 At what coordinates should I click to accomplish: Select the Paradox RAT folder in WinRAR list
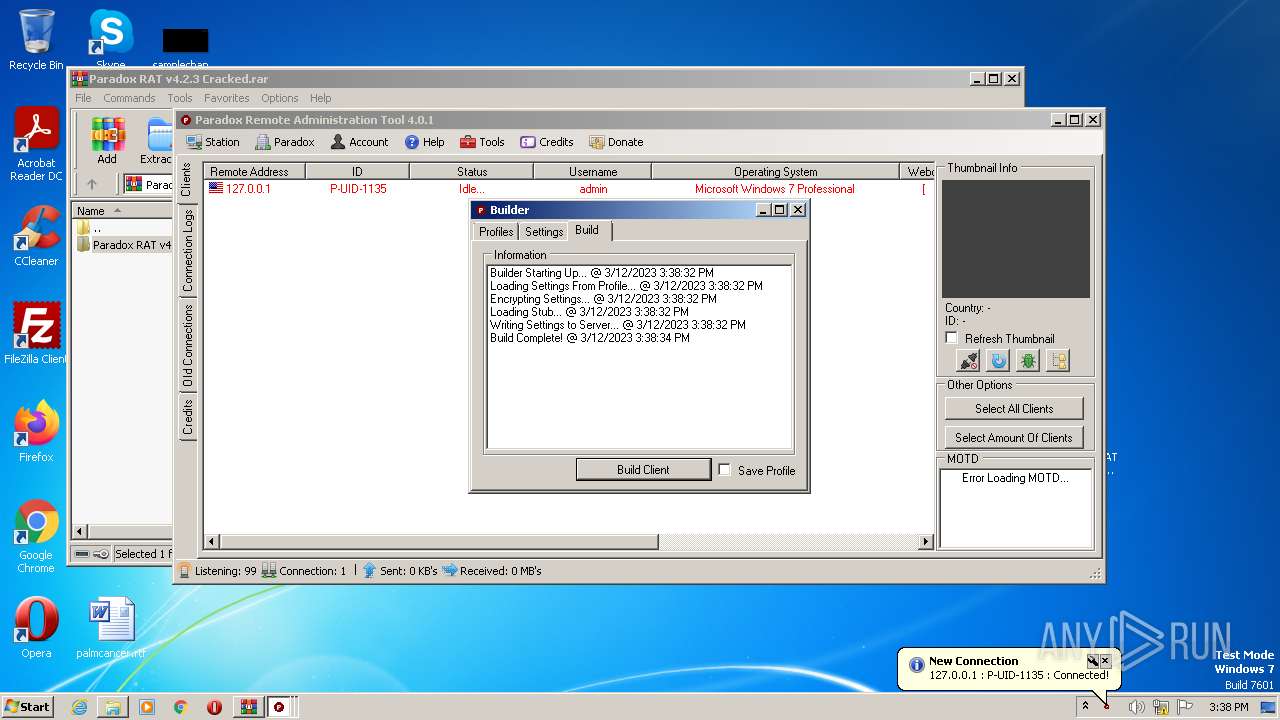[x=124, y=245]
